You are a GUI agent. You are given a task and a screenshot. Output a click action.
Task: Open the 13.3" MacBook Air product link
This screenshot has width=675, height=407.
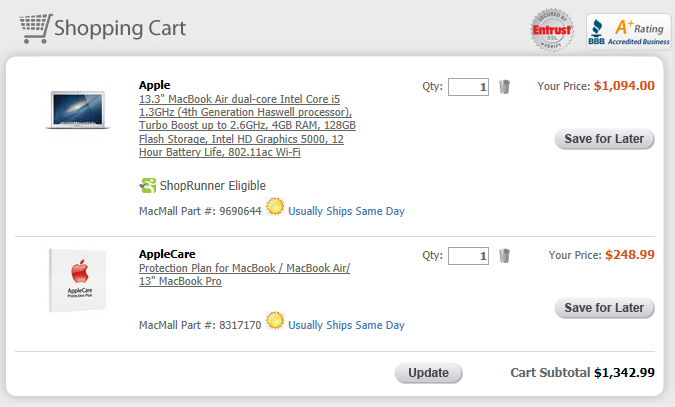(x=247, y=125)
